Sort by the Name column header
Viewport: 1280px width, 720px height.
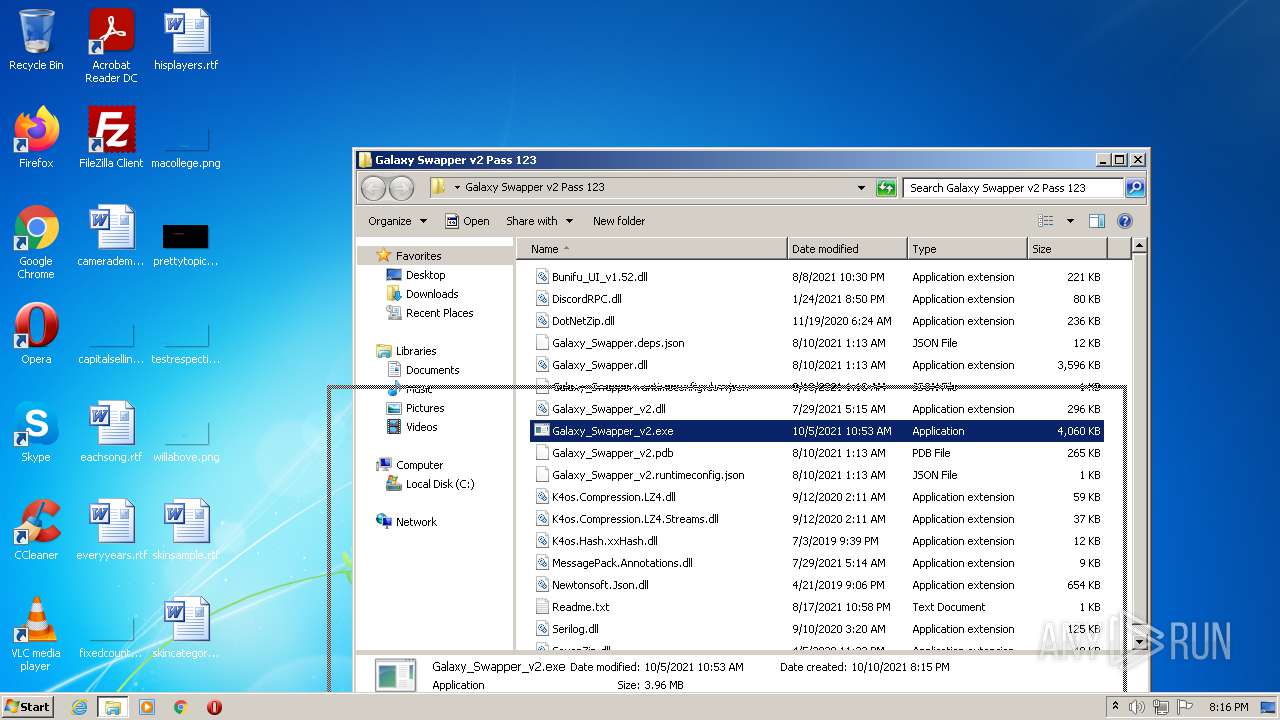tap(652, 249)
